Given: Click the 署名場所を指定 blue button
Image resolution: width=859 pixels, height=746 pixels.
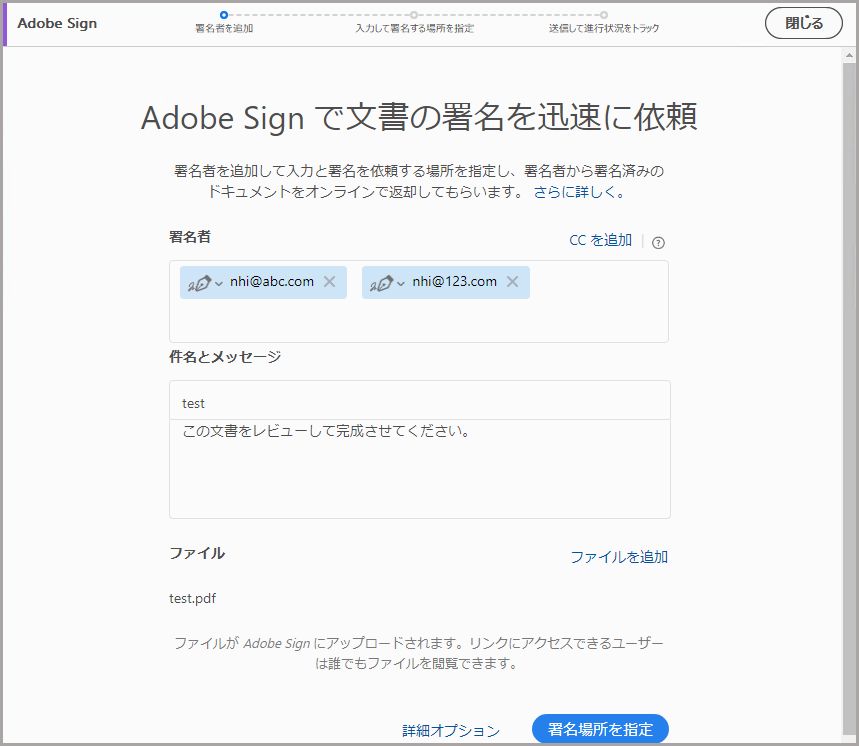Looking at the screenshot, I should [599, 729].
